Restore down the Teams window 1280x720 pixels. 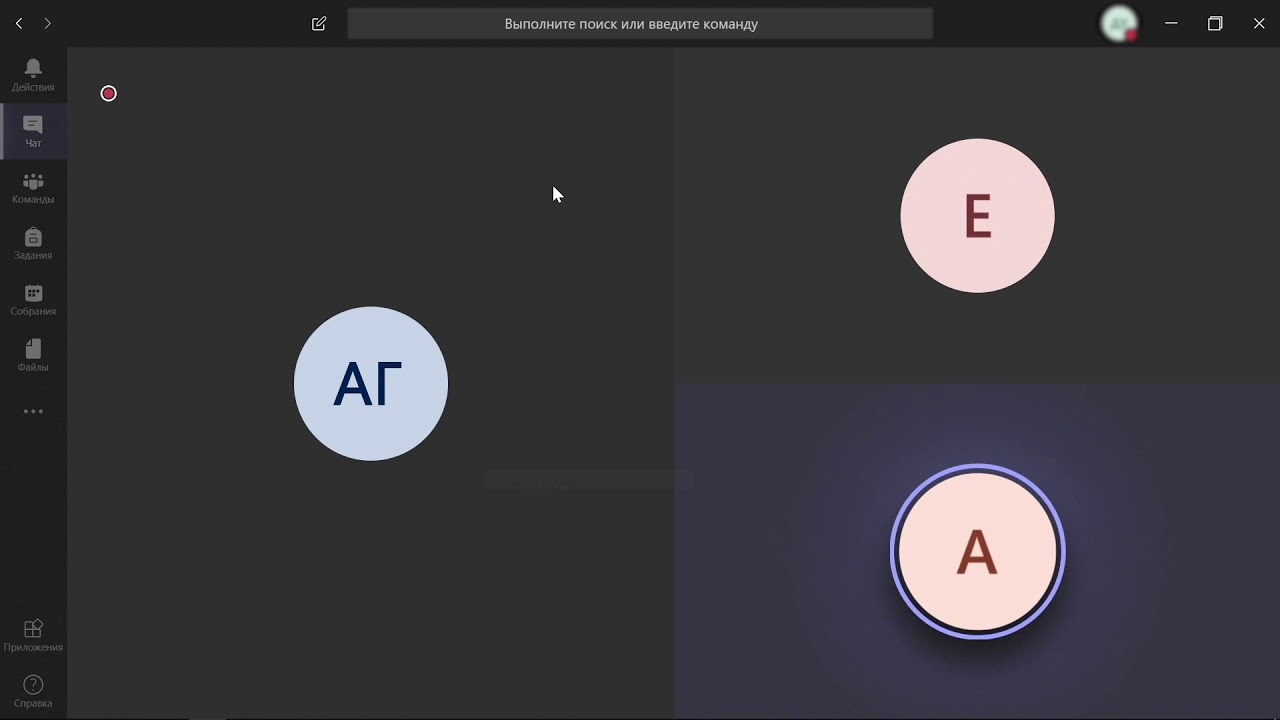tap(1215, 23)
